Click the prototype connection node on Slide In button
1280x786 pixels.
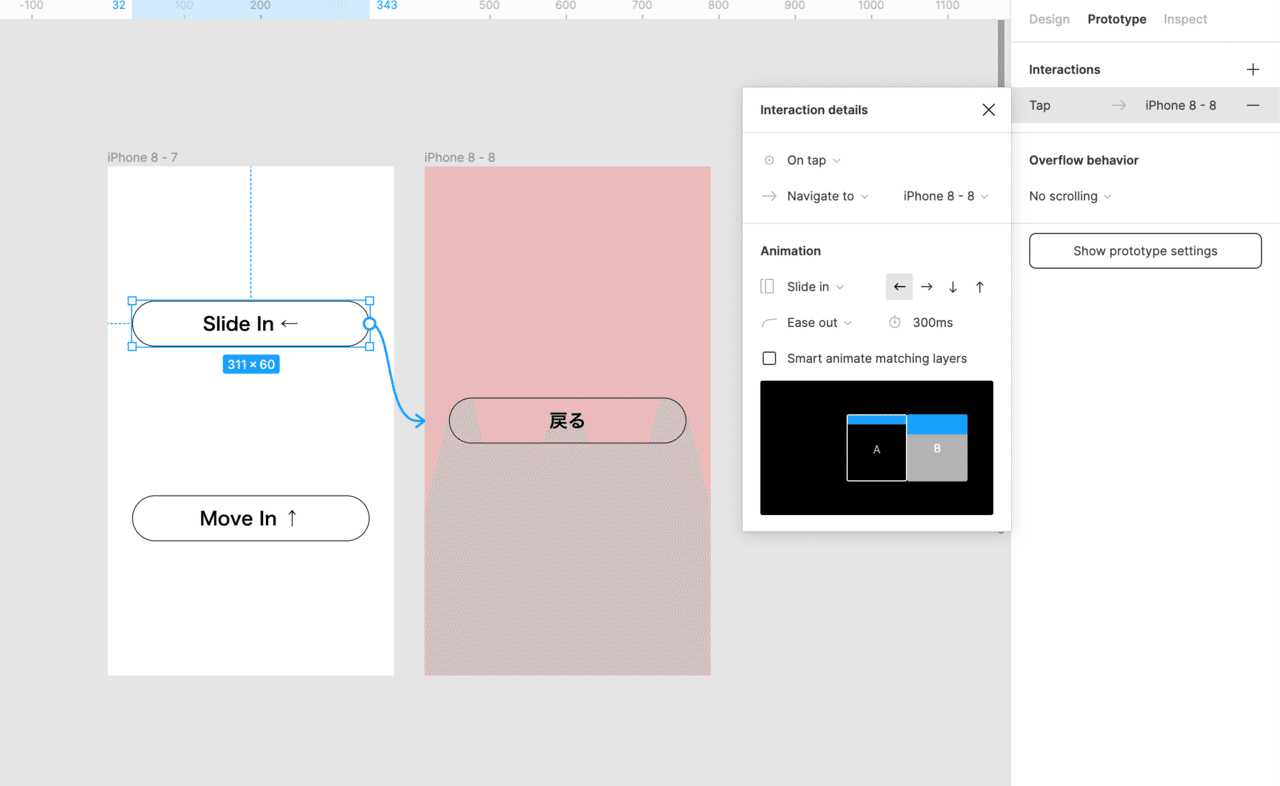[370, 323]
